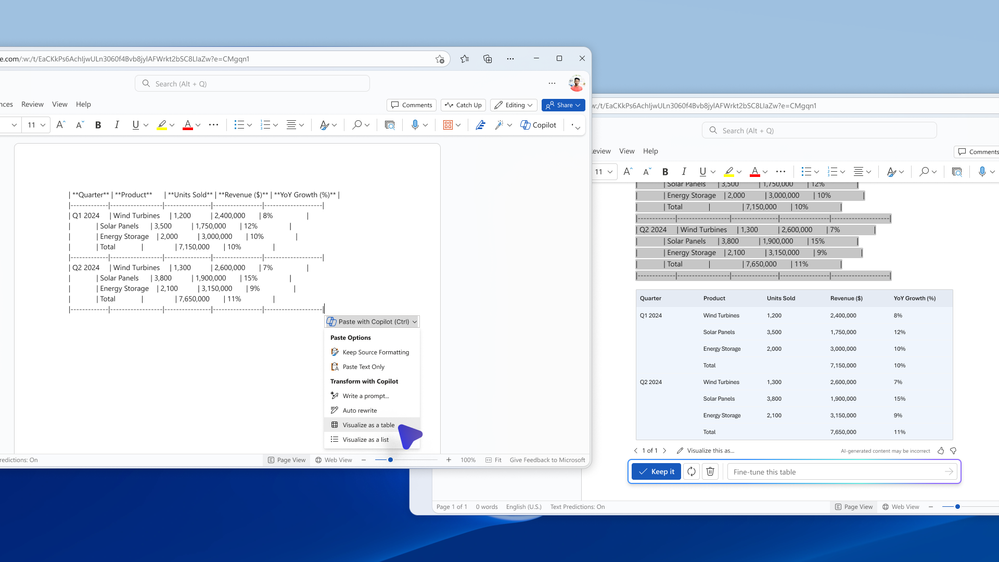Click the Designer magic wand icon
The image size is (999, 562).
pos(500,125)
